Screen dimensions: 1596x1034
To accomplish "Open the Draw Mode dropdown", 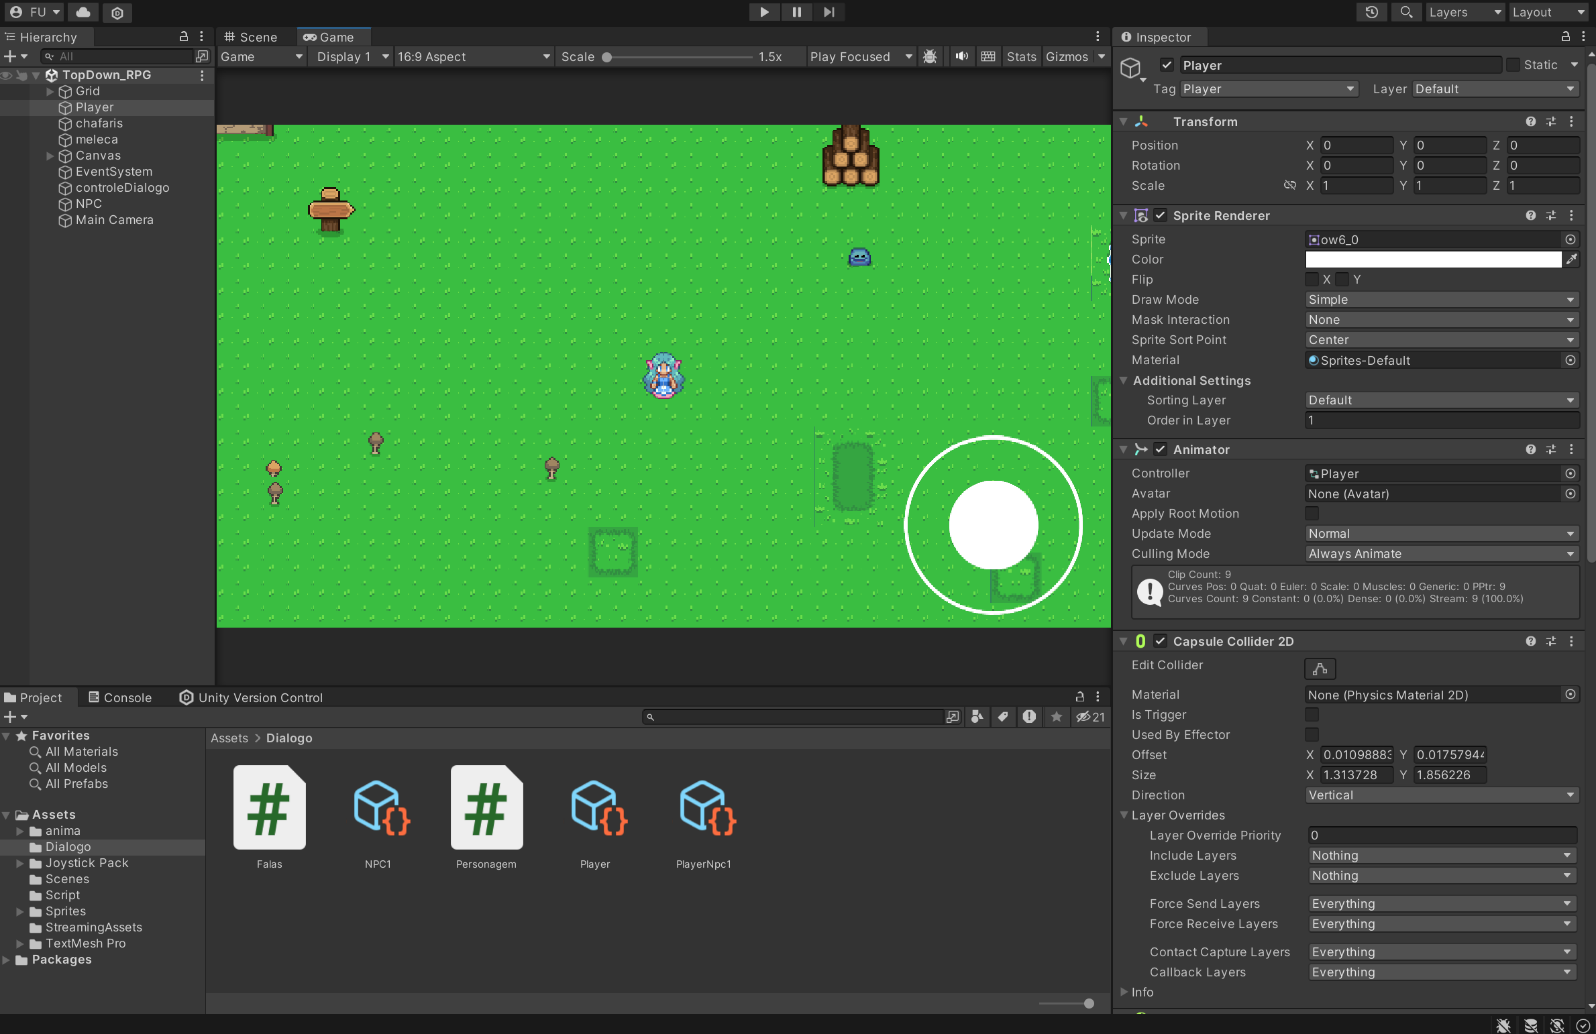I will tap(1440, 299).
